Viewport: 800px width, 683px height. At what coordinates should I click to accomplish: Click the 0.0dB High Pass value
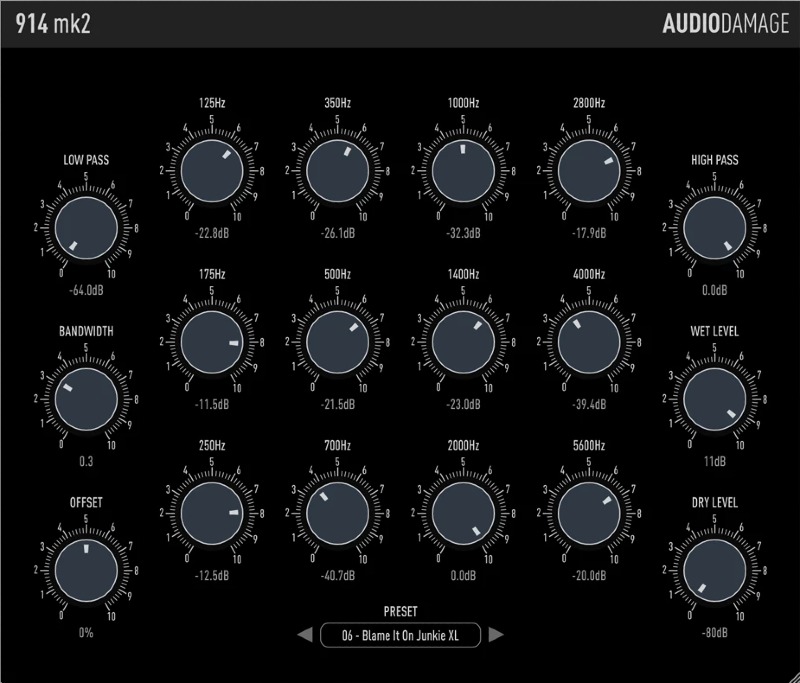pyautogui.click(x=714, y=290)
